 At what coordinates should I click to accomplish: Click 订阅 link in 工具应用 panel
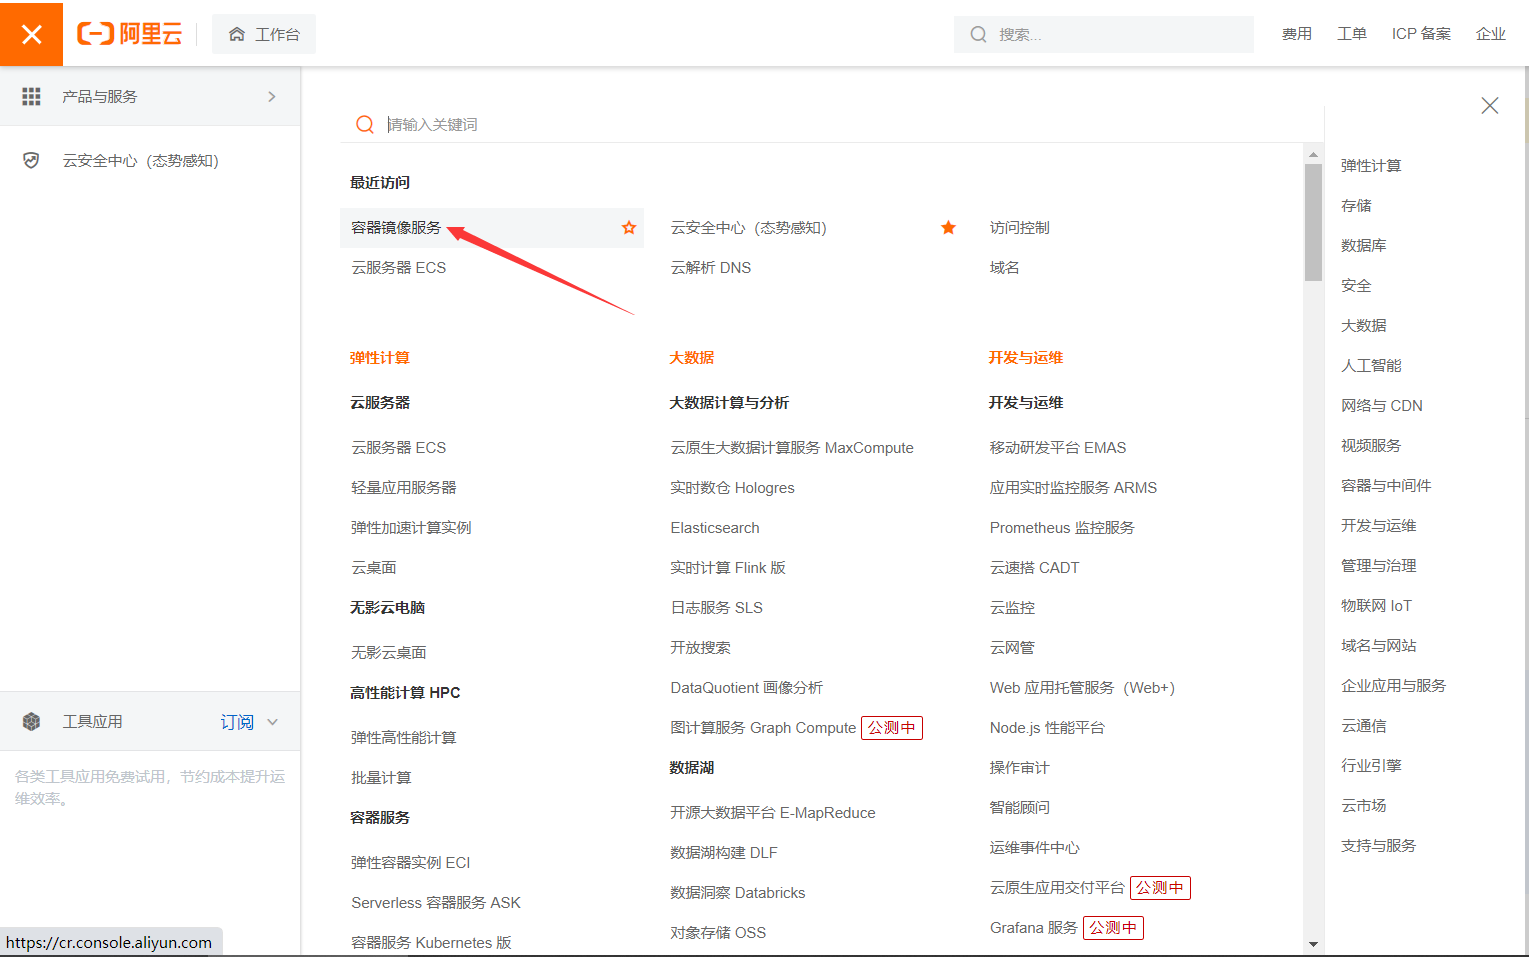(237, 722)
